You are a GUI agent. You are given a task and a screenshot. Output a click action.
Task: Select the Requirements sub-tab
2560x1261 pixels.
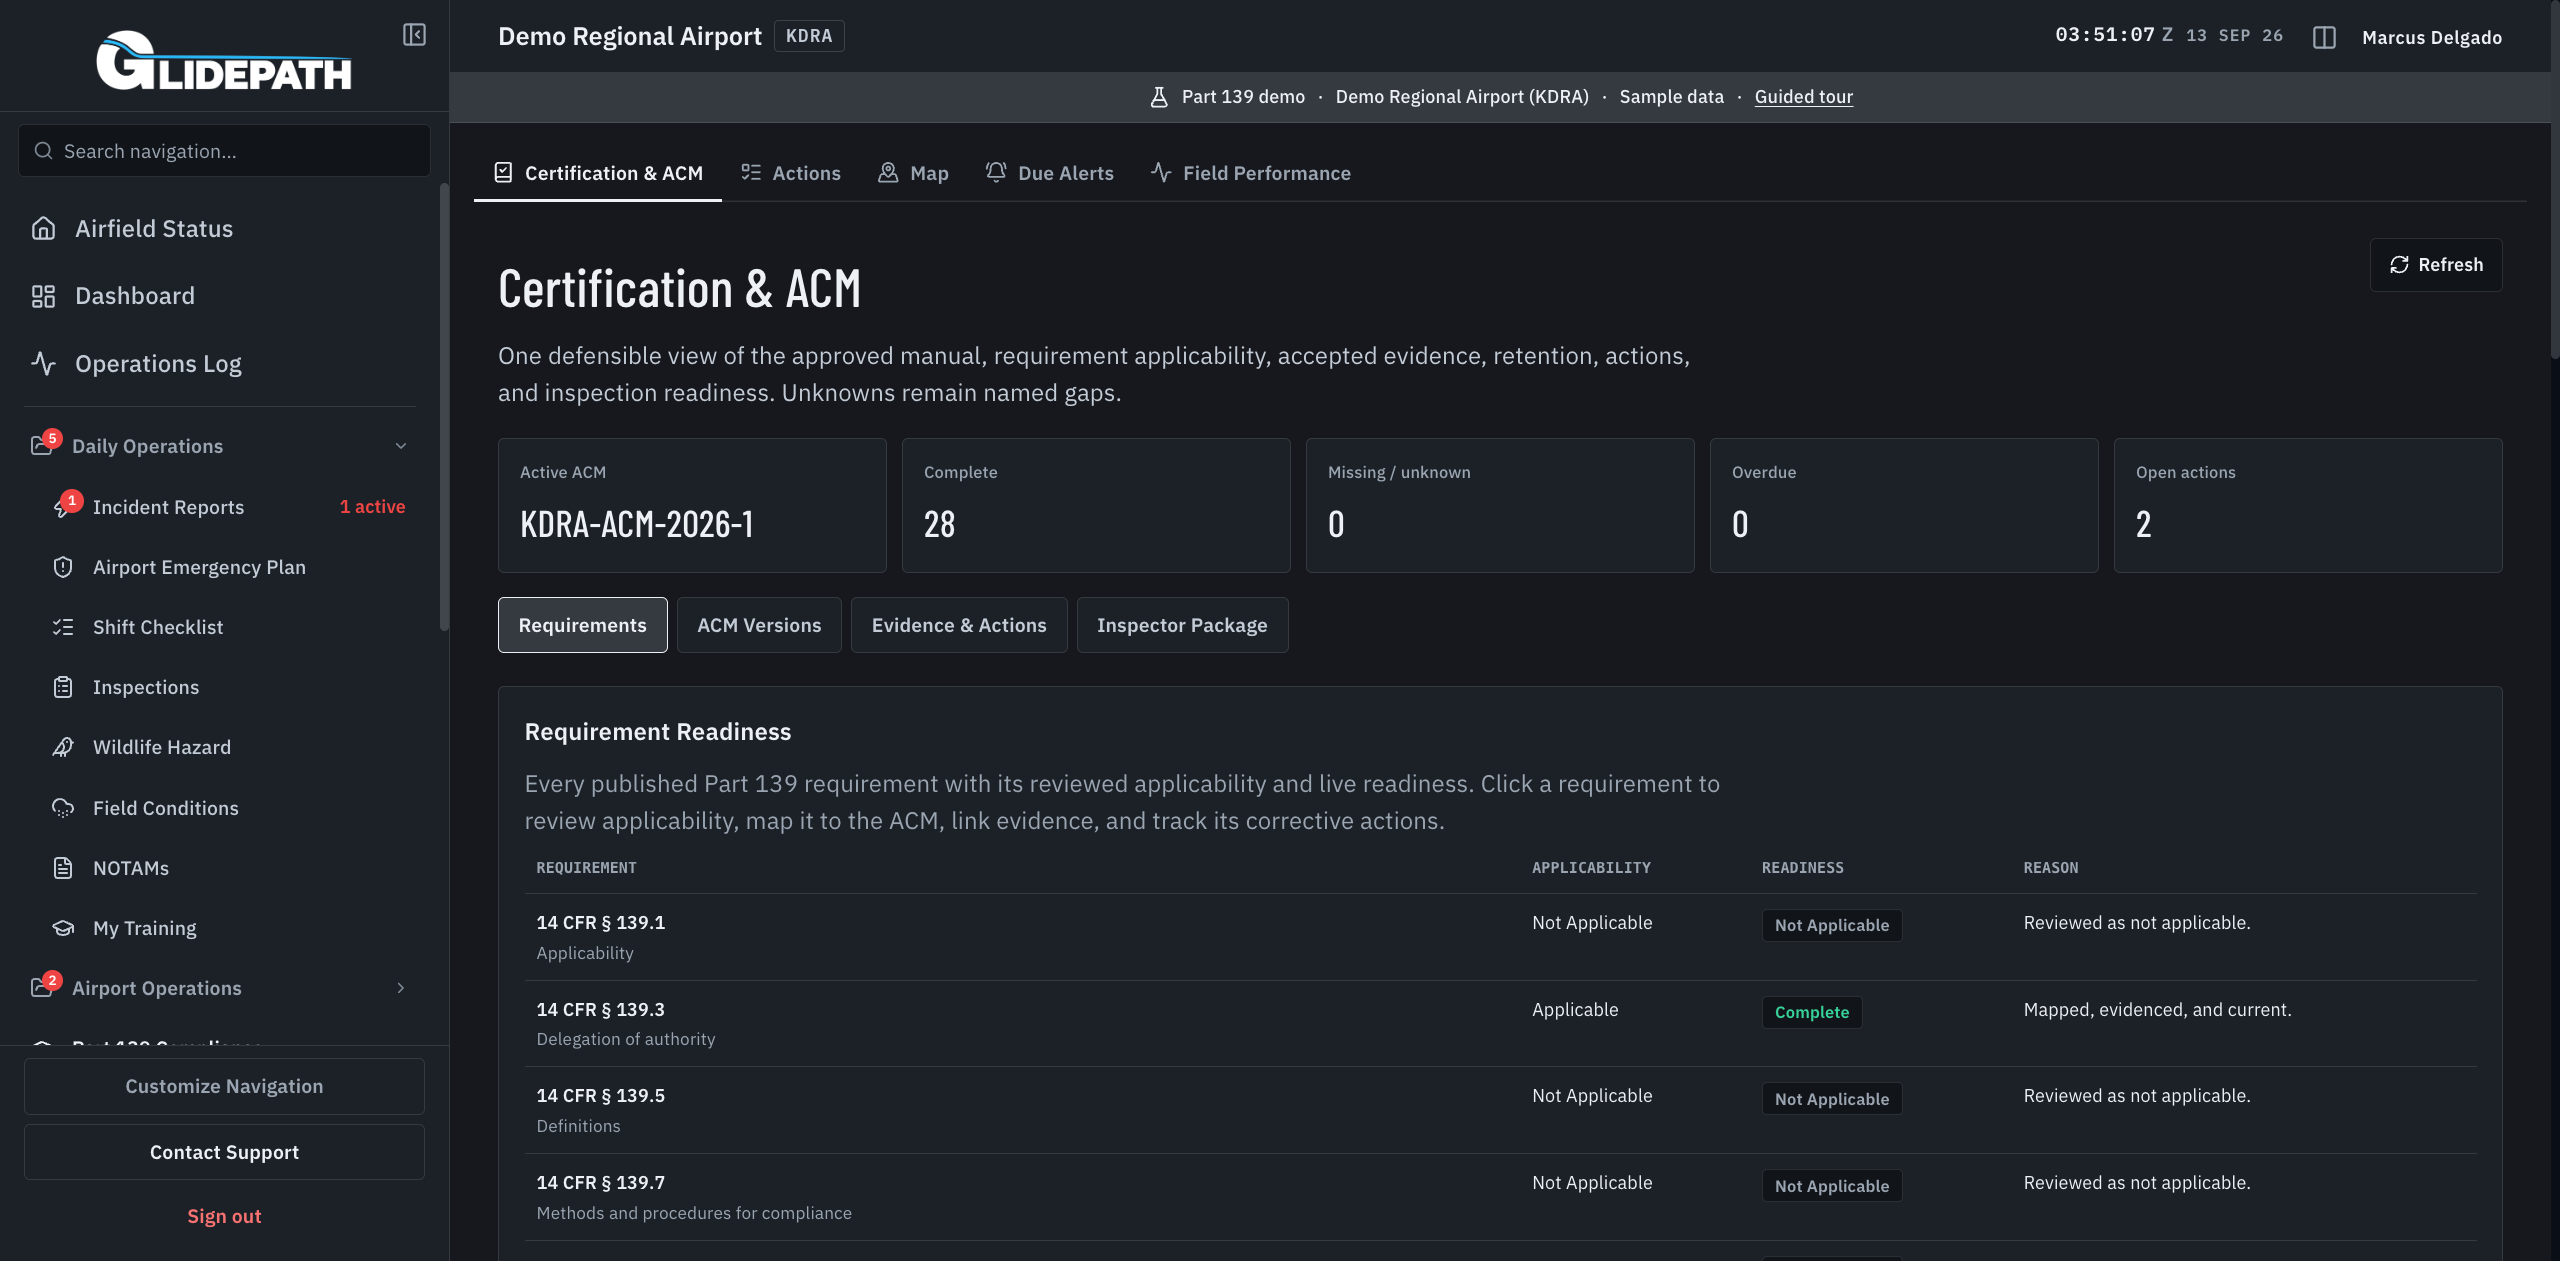(x=583, y=625)
